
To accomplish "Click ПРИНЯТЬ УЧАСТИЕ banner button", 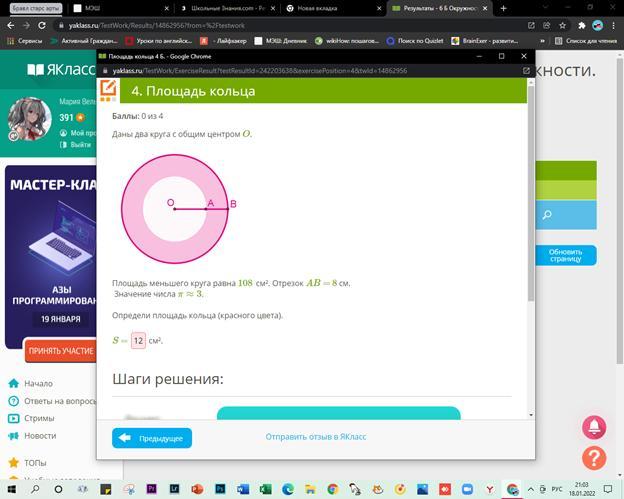I will [60, 351].
